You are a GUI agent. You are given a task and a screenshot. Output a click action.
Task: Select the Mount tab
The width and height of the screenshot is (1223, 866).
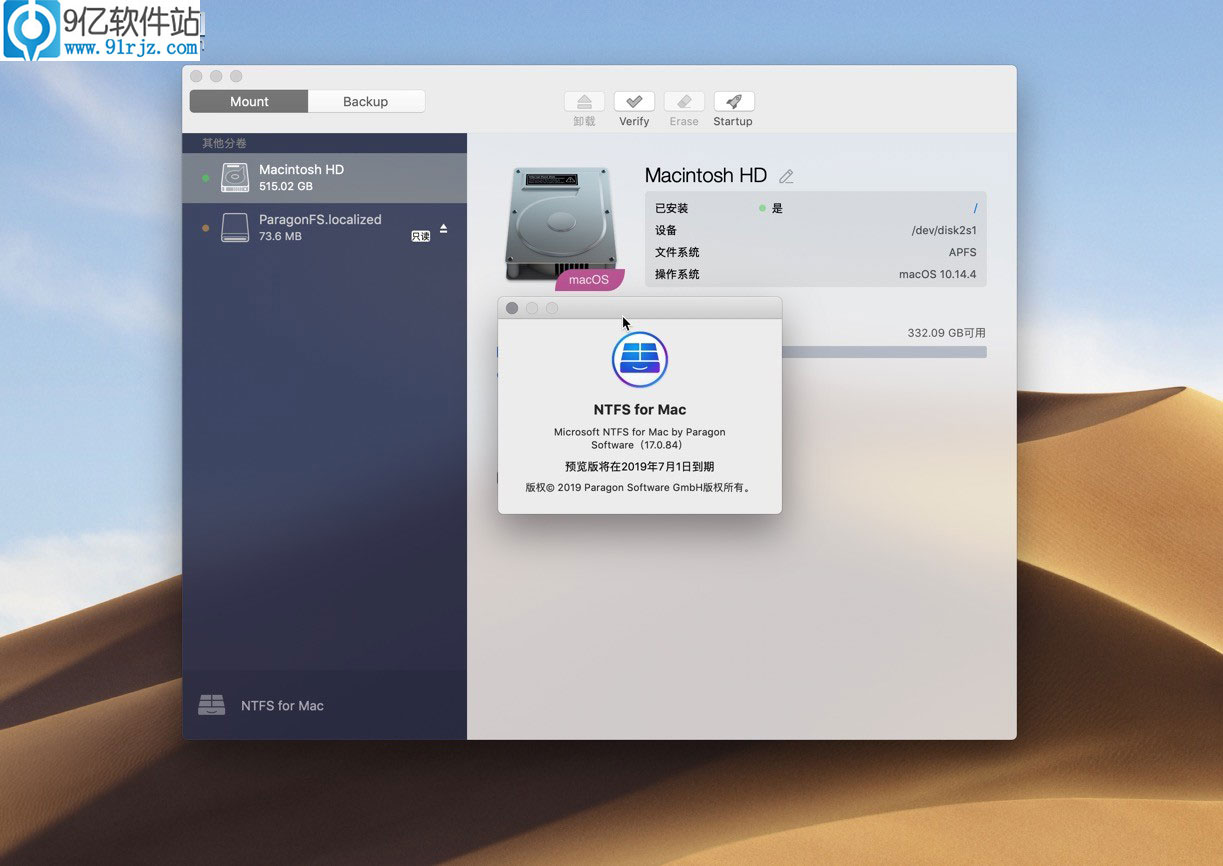(248, 101)
